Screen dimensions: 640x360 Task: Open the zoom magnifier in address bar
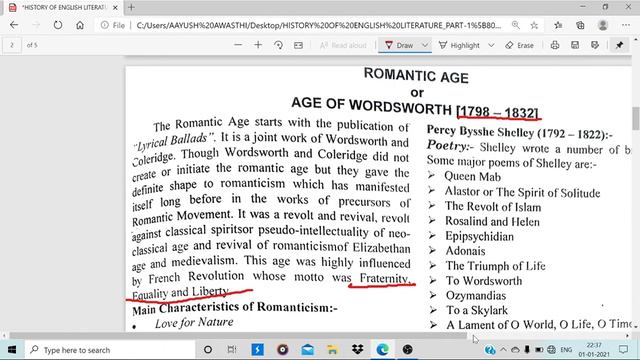[516, 25]
